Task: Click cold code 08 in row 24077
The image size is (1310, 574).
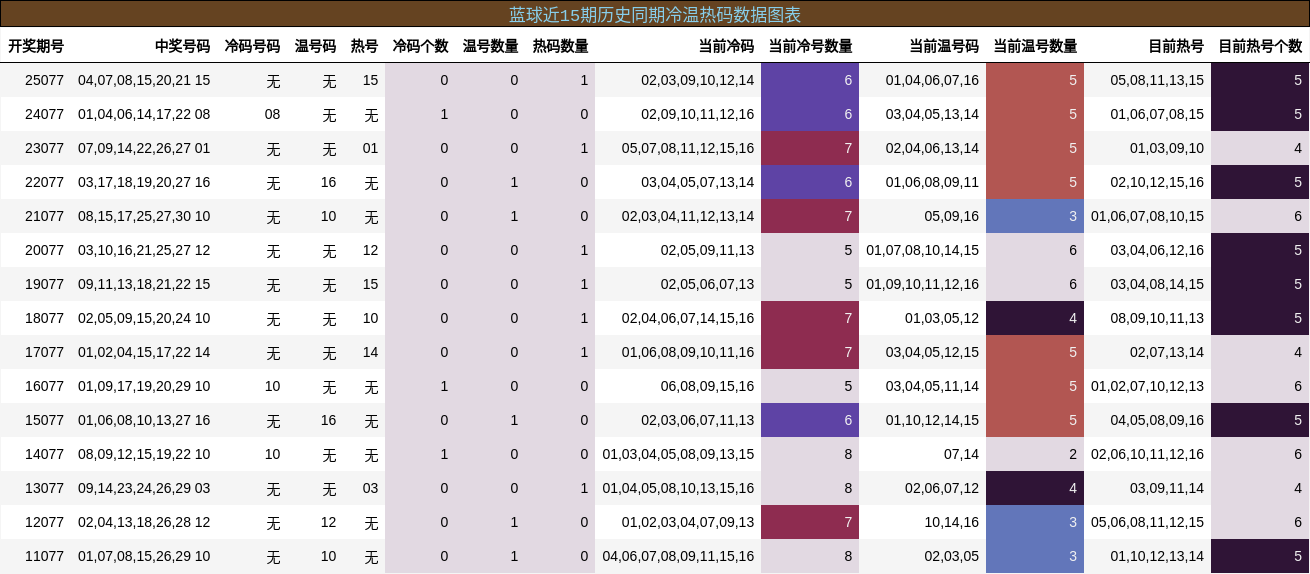Action: (x=272, y=114)
